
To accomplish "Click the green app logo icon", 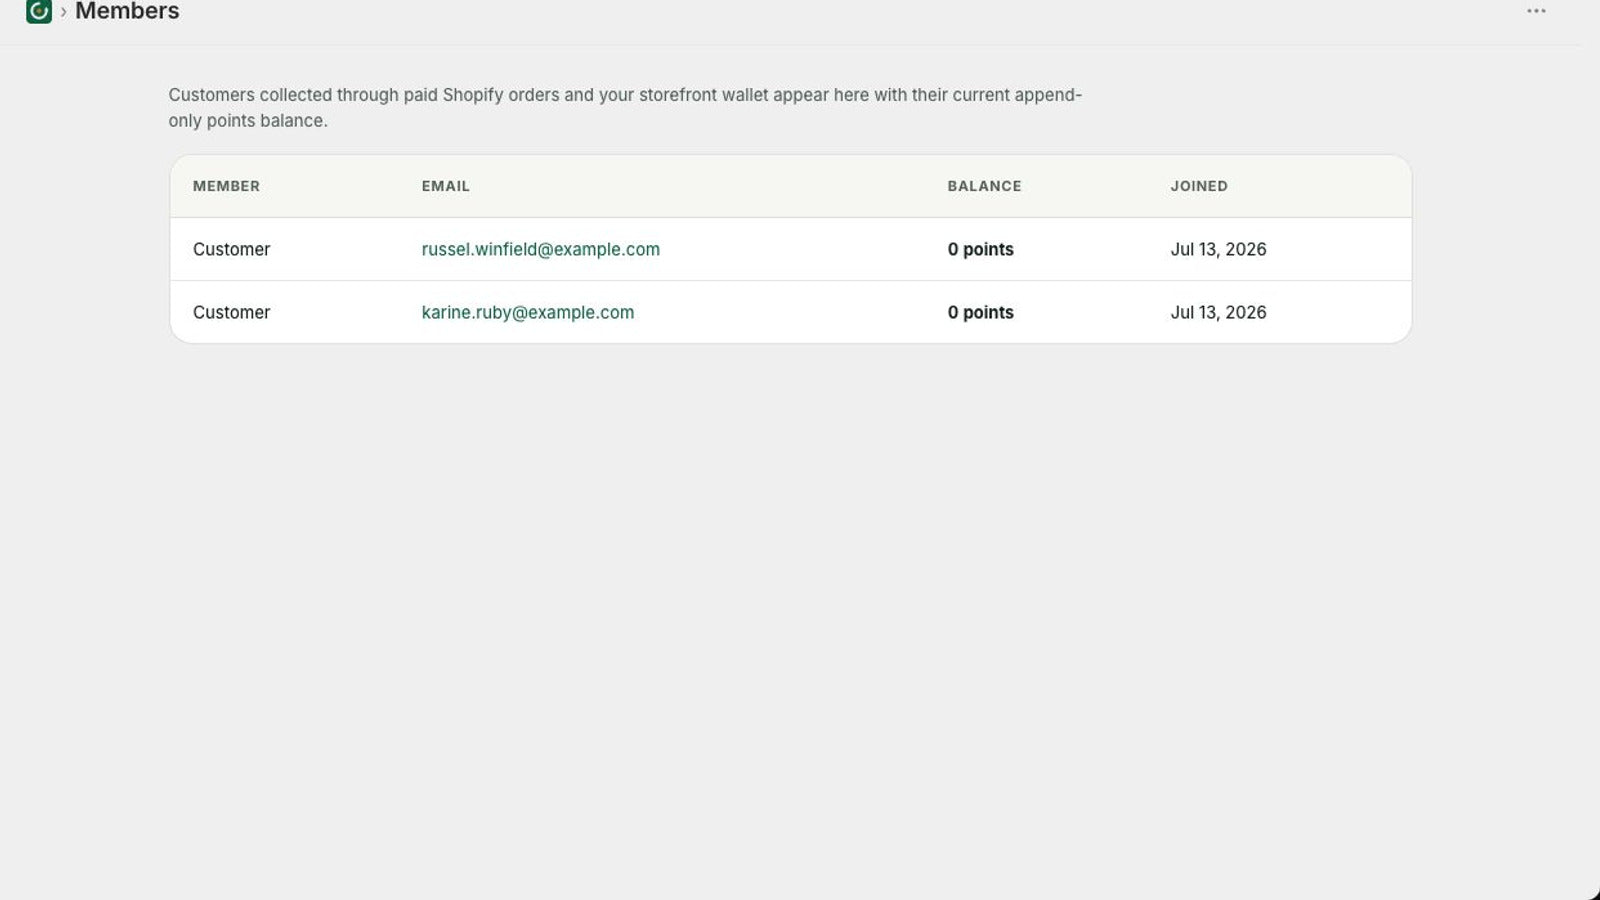I will [38, 11].
